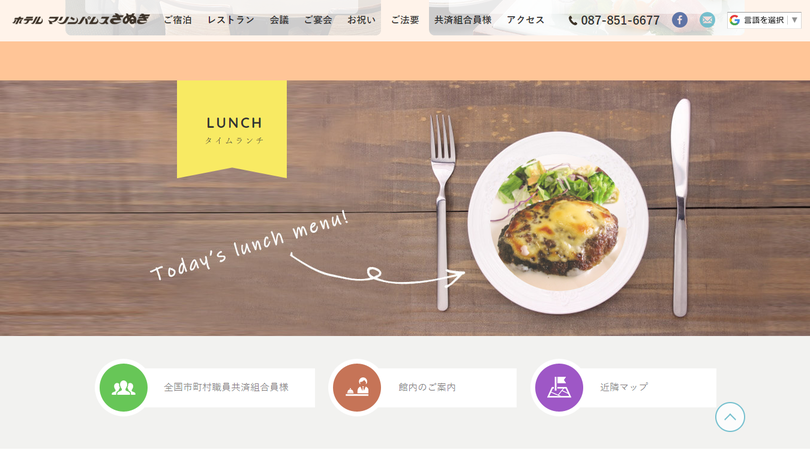Click the email envelope icon
Image resolution: width=810 pixels, height=456 pixels.
click(x=707, y=20)
